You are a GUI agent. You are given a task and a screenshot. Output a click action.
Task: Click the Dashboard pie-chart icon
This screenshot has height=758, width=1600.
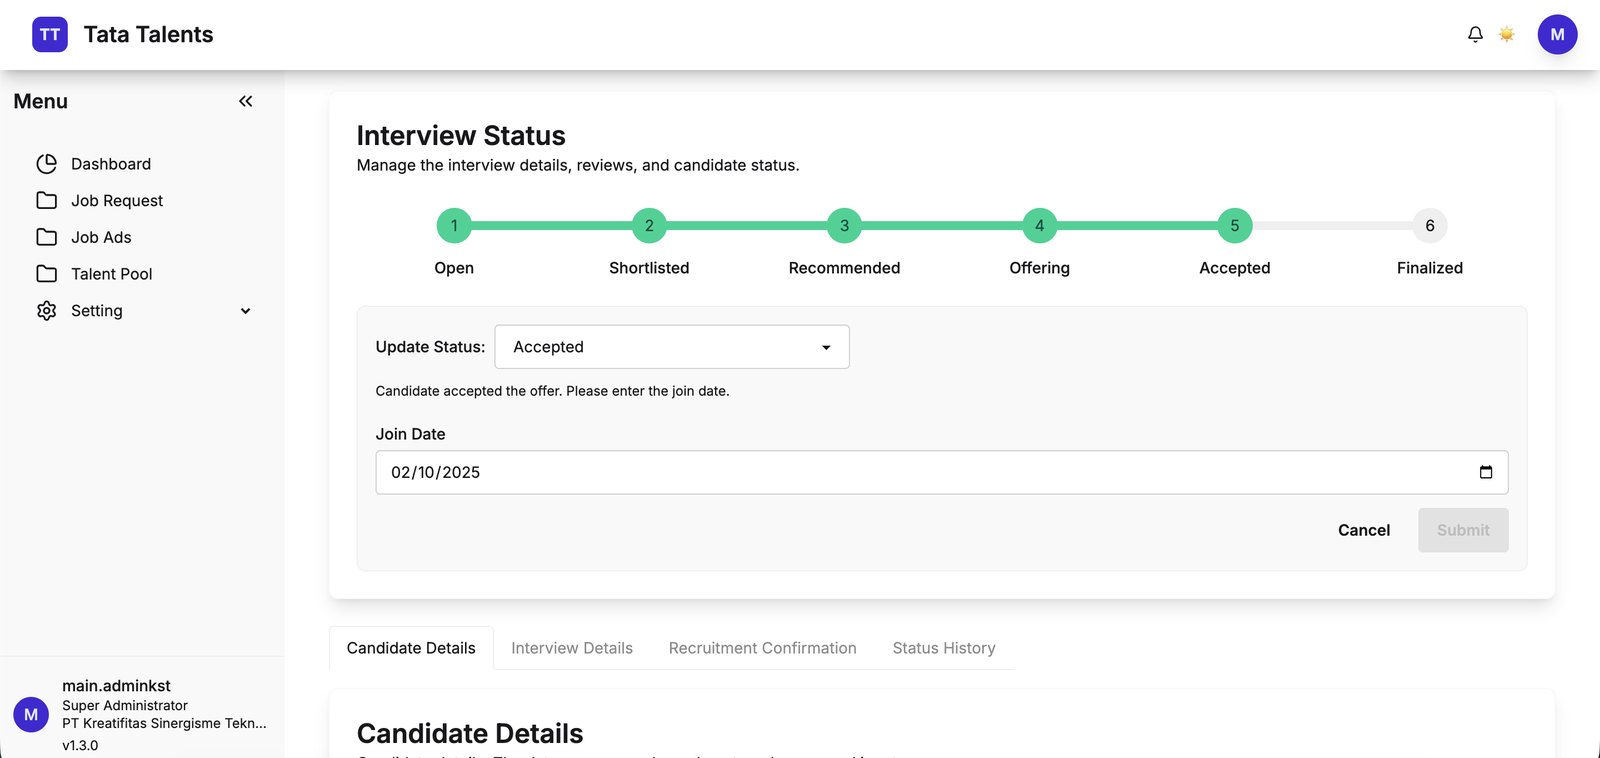pyautogui.click(x=46, y=164)
